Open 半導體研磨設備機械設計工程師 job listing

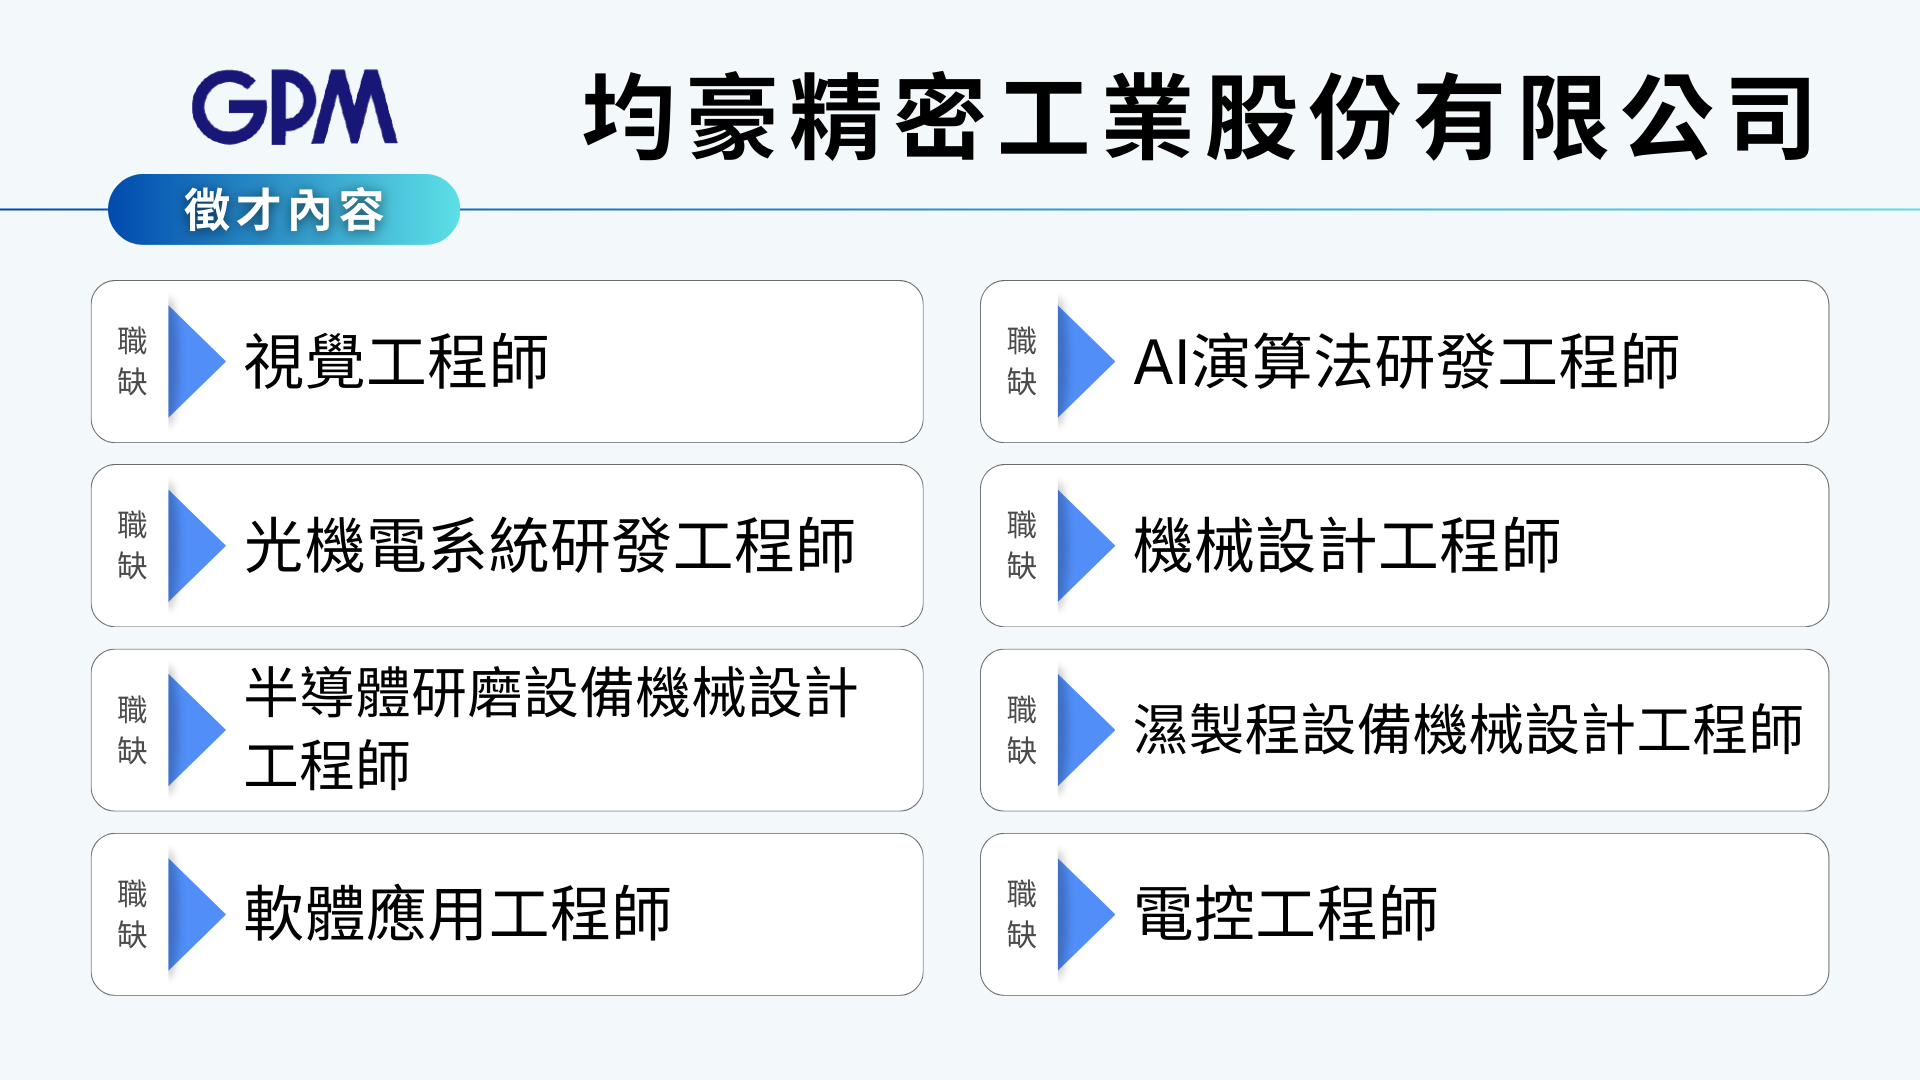coord(550,728)
